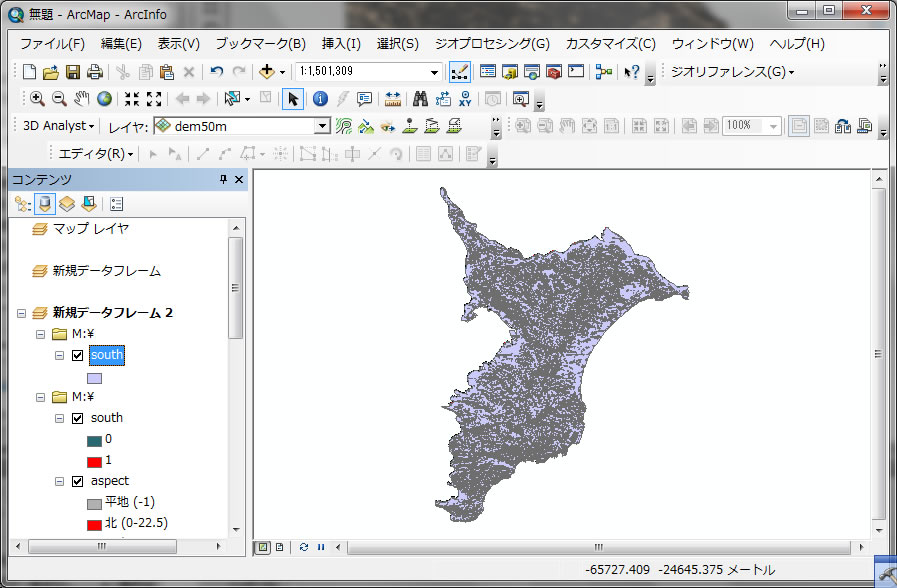Open the map scale dropdown
Screen dimensions: 897x588
click(434, 72)
